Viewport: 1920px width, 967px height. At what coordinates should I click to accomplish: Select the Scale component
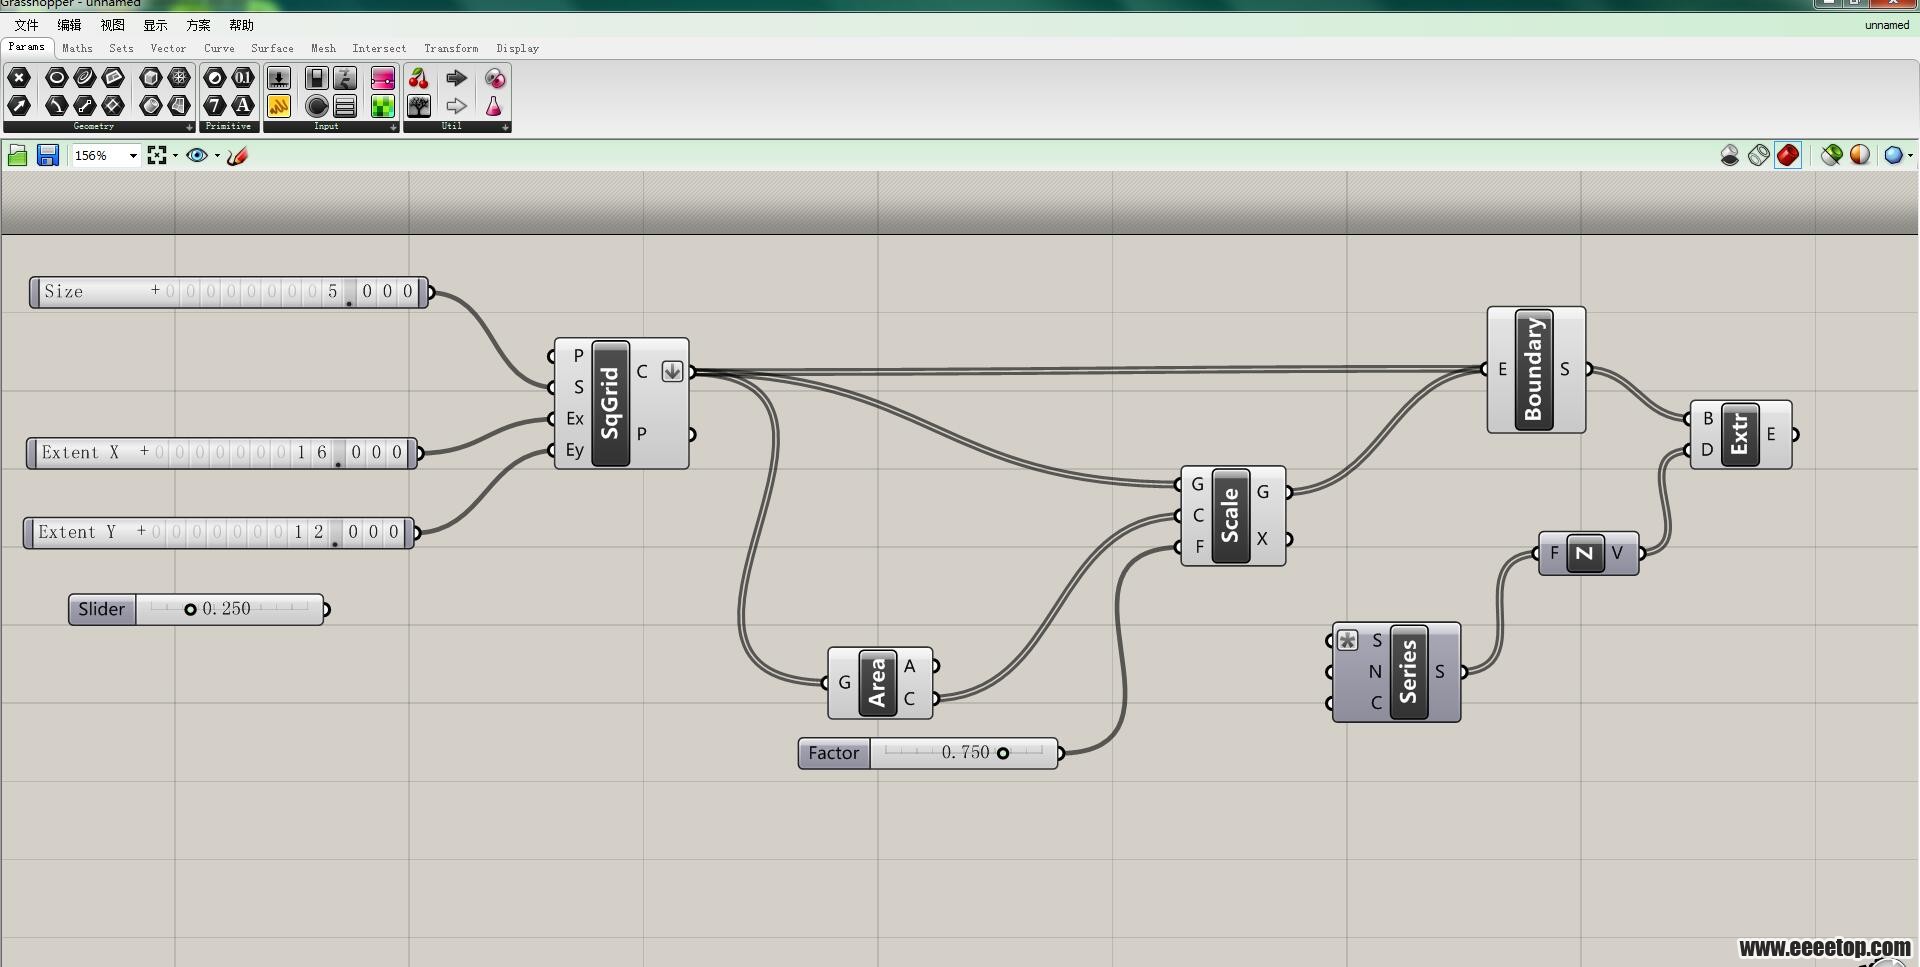[1231, 516]
